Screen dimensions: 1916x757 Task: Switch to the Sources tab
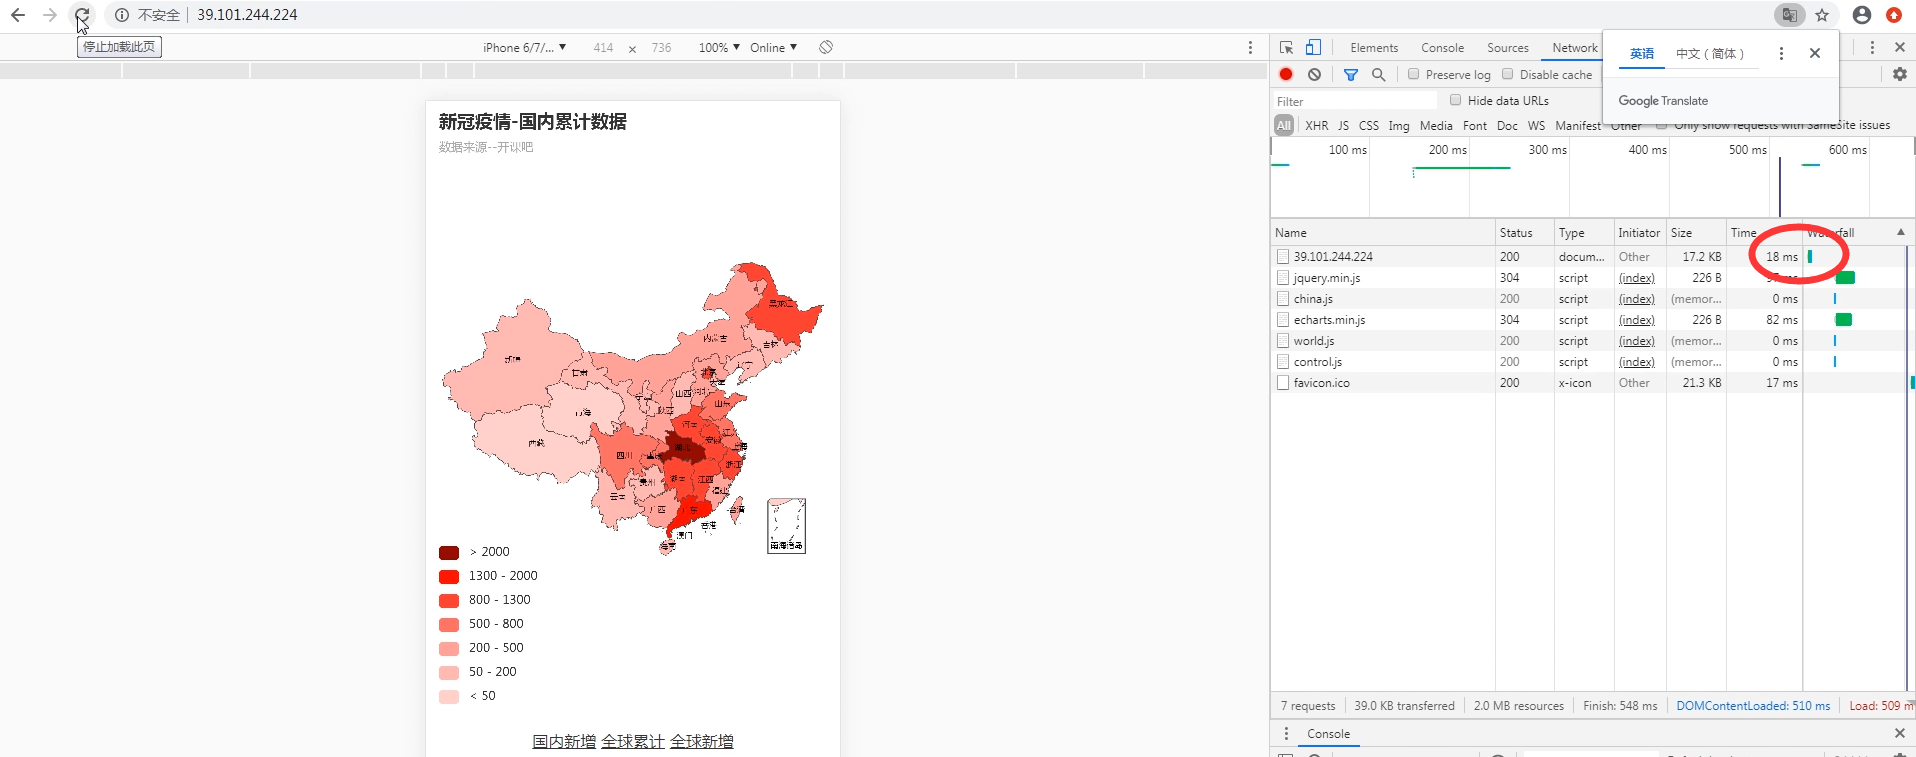pos(1507,47)
